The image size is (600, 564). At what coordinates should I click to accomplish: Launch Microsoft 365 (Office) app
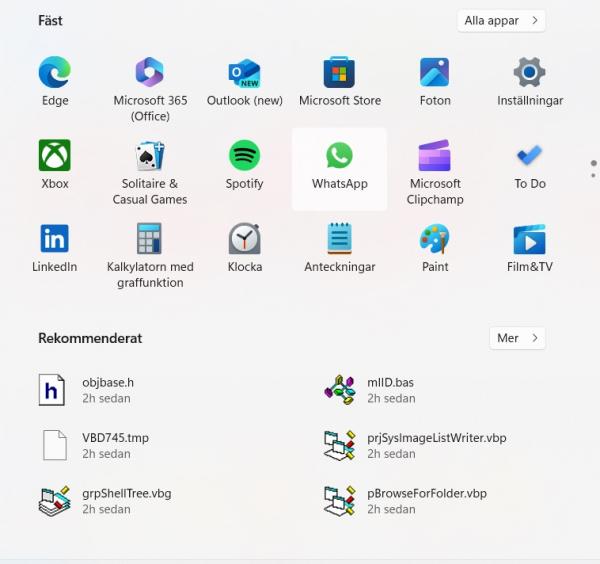[x=150, y=72]
